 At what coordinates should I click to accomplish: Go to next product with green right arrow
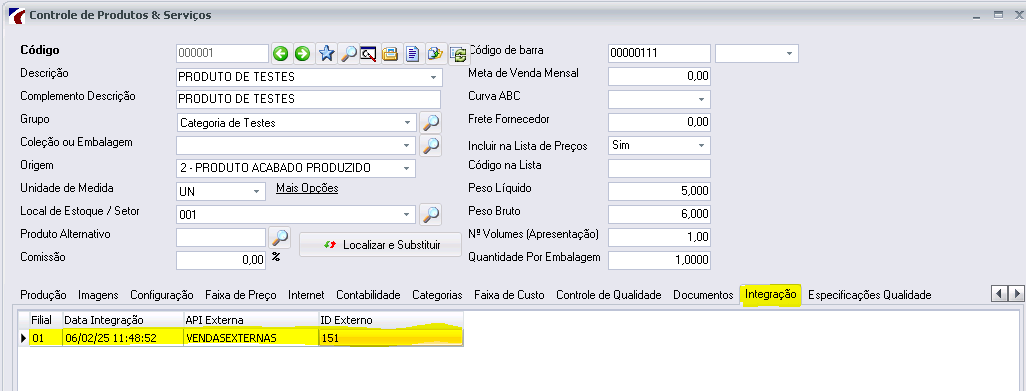302,54
